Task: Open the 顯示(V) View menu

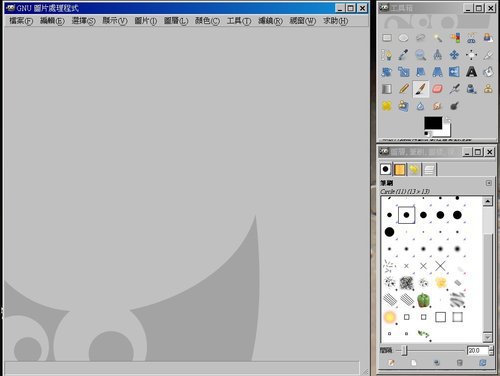Action: (115, 21)
